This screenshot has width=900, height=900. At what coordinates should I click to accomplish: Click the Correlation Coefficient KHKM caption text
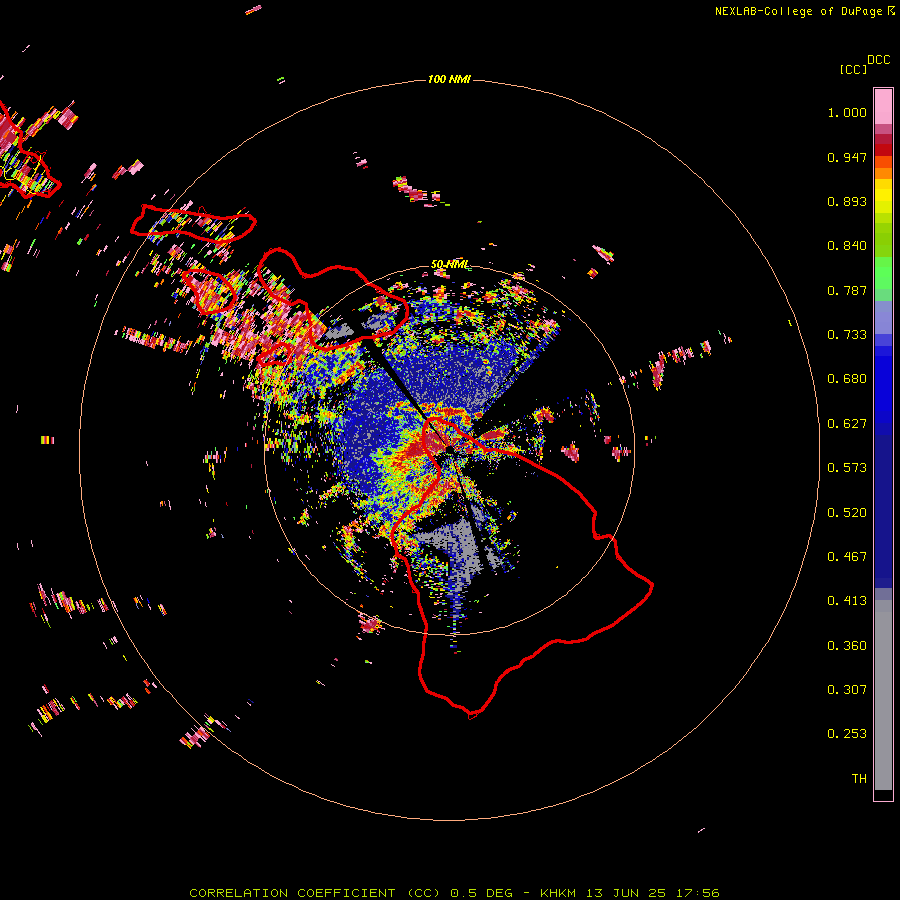pyautogui.click(x=454, y=893)
